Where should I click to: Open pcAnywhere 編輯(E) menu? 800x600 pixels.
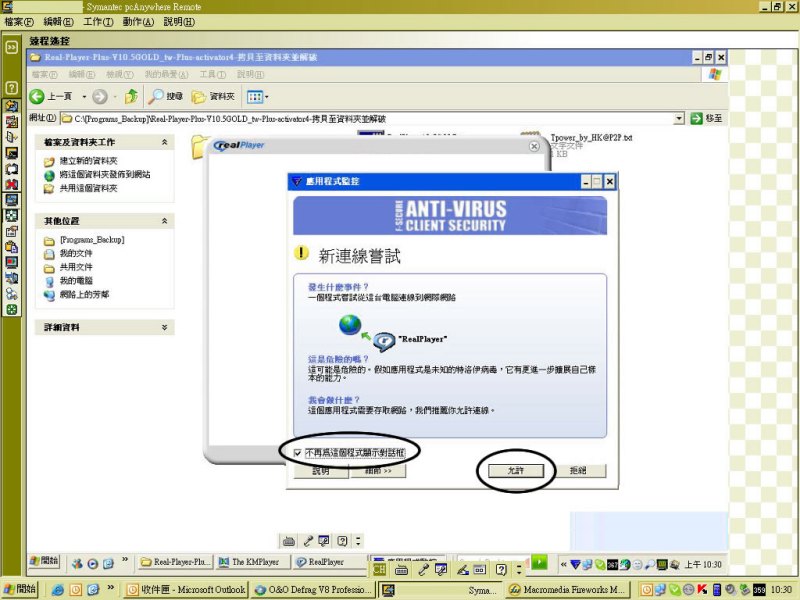(x=58, y=22)
